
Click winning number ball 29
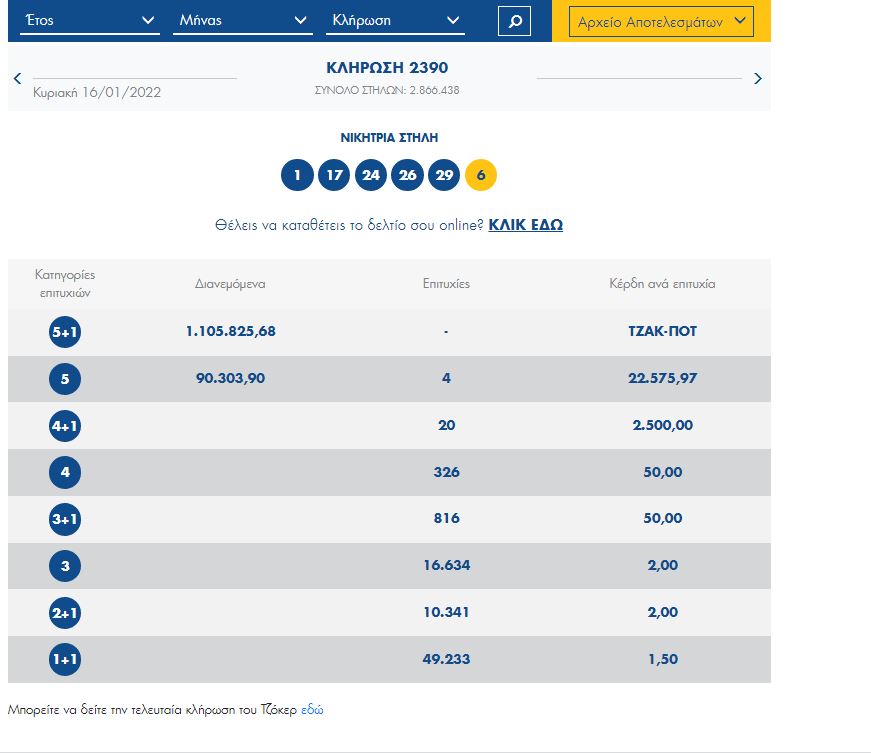444,176
